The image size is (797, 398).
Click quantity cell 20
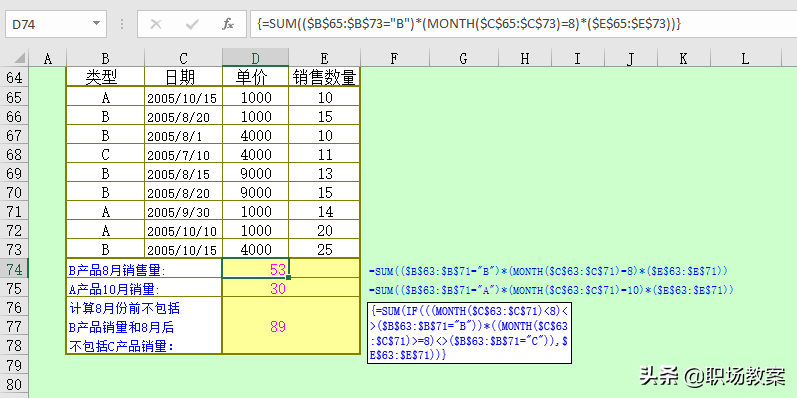pyautogui.click(x=325, y=231)
